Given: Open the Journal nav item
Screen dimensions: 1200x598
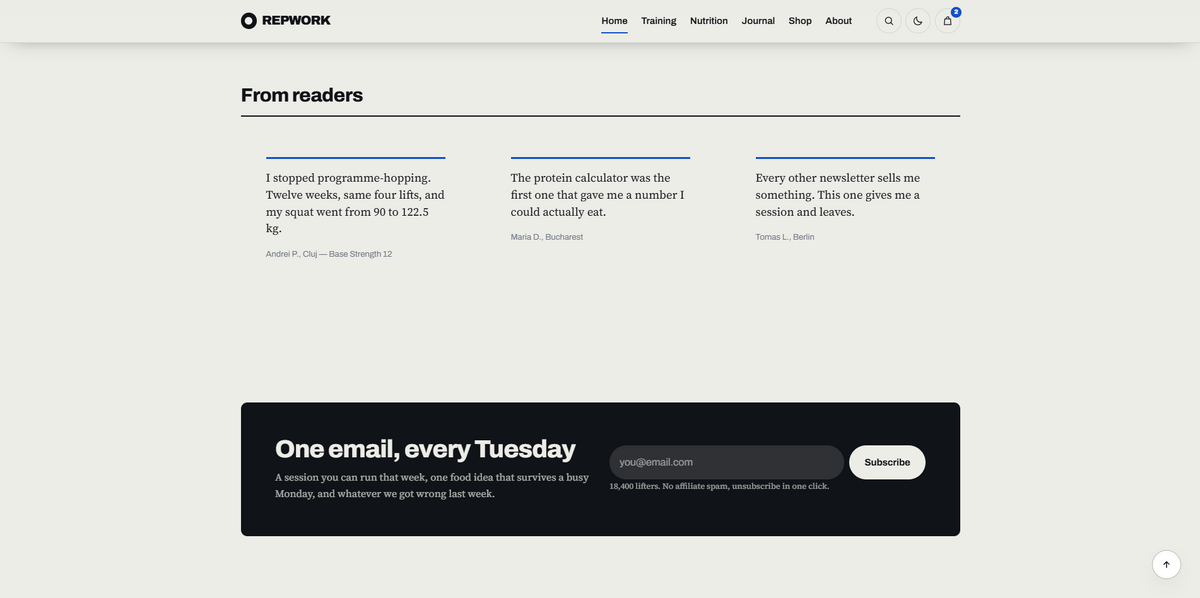Looking at the screenshot, I should tap(758, 21).
